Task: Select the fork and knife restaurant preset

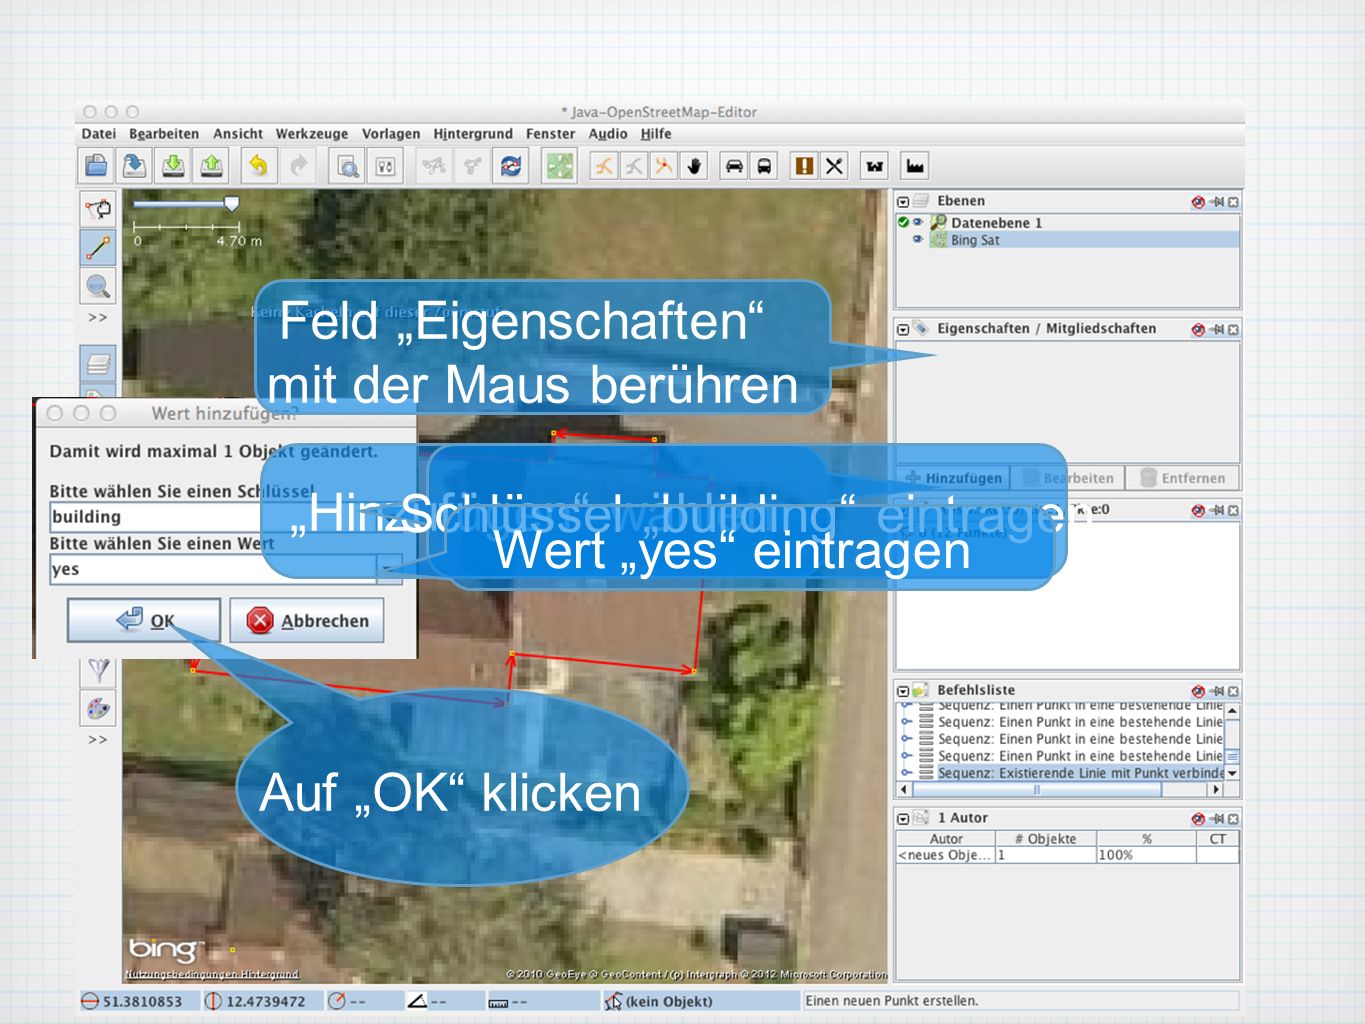Action: point(834,166)
